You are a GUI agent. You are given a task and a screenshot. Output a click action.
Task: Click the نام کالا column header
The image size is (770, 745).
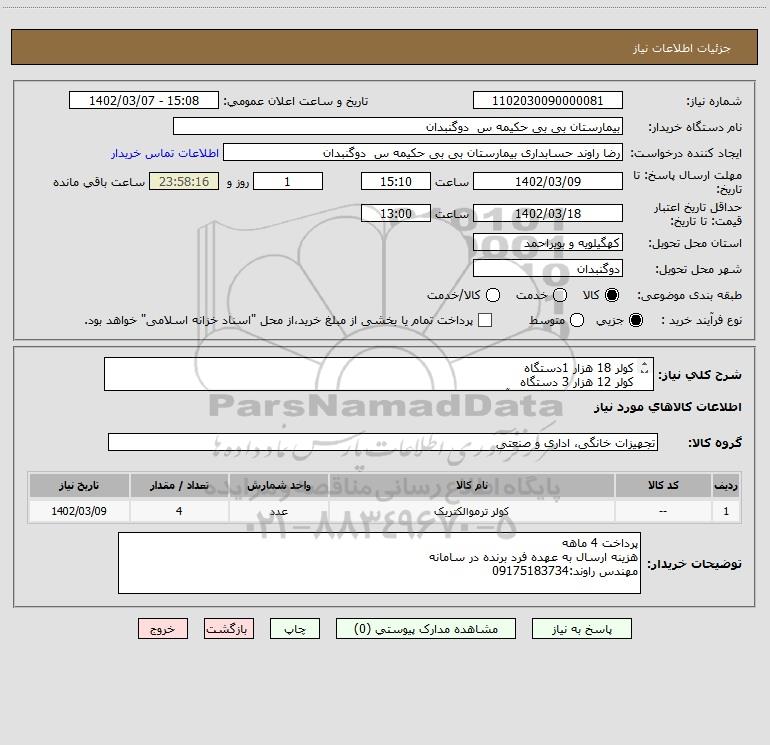coord(471,485)
